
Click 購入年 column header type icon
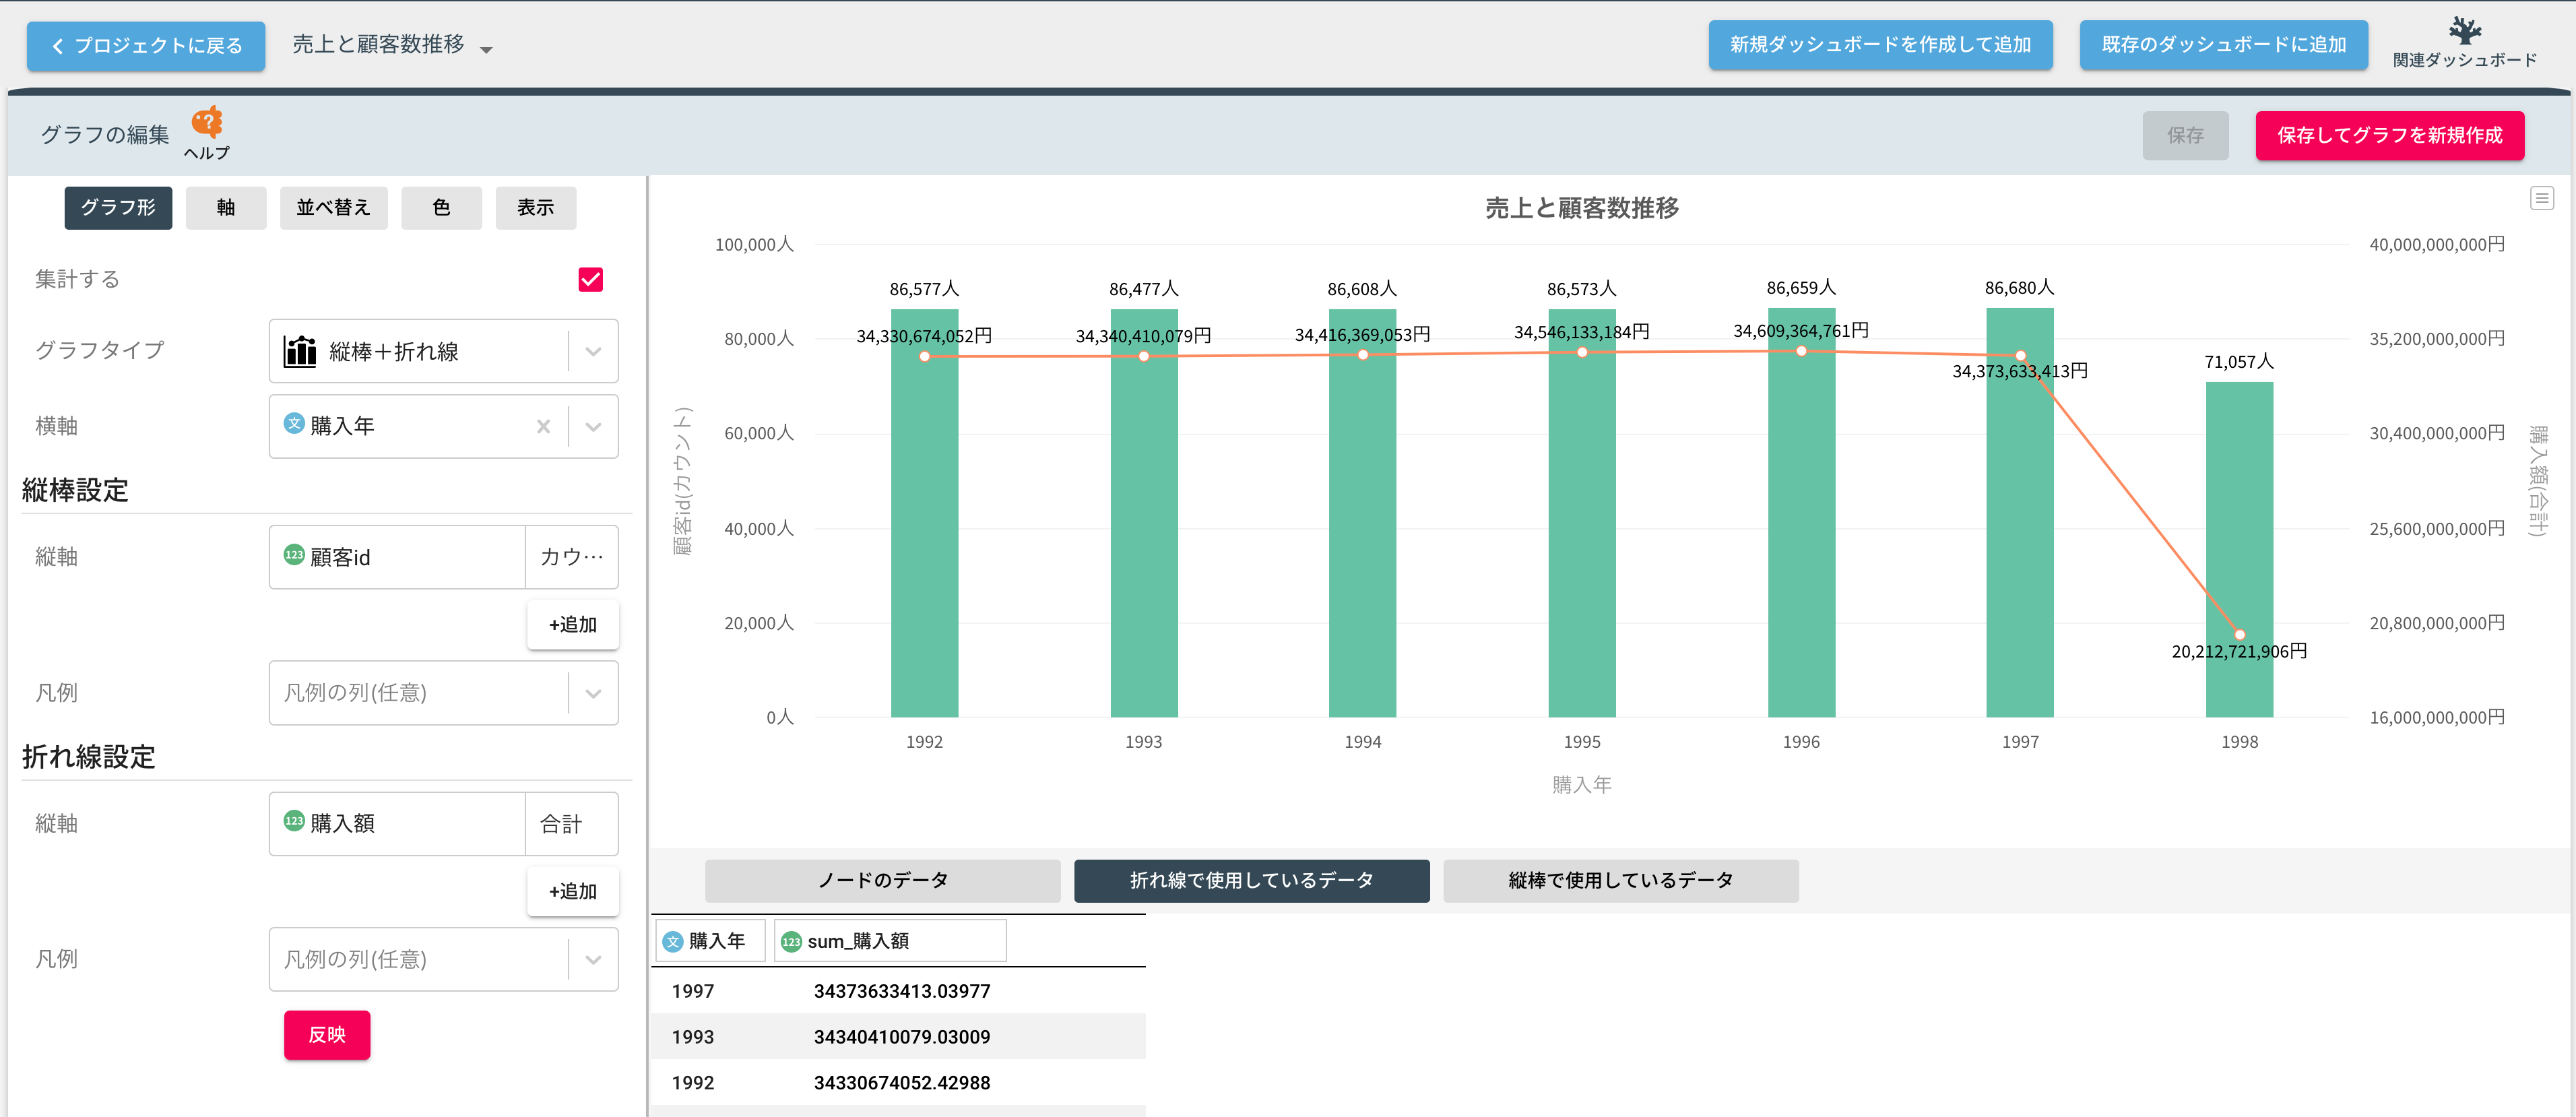coord(673,941)
